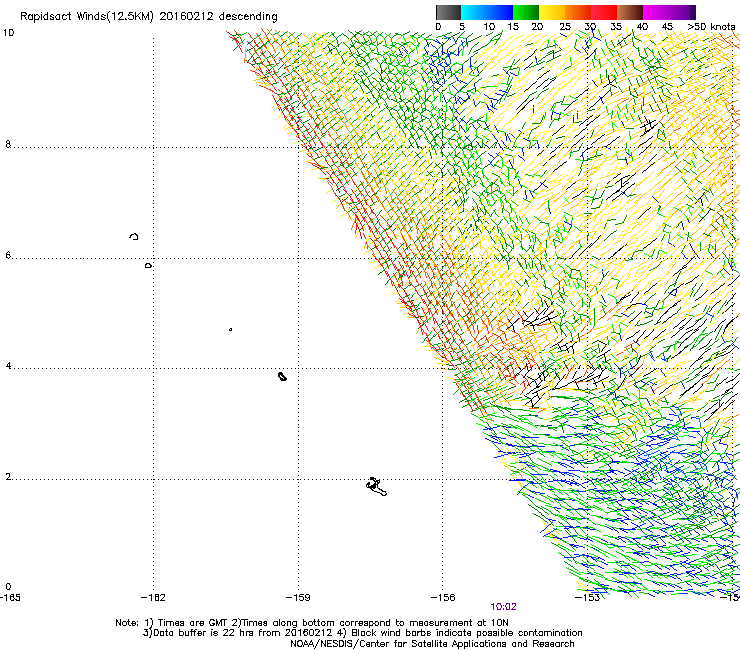Click the 'Times are GMT' note line

[x=311, y=623]
